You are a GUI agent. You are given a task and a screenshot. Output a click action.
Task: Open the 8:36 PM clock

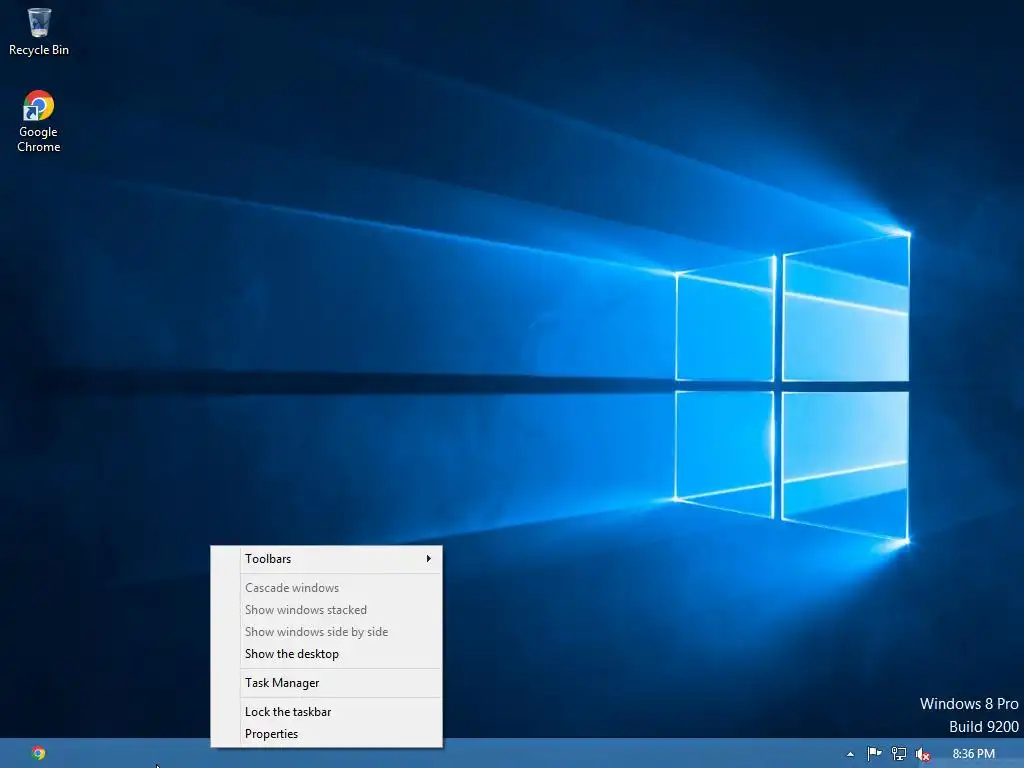[x=973, y=754]
